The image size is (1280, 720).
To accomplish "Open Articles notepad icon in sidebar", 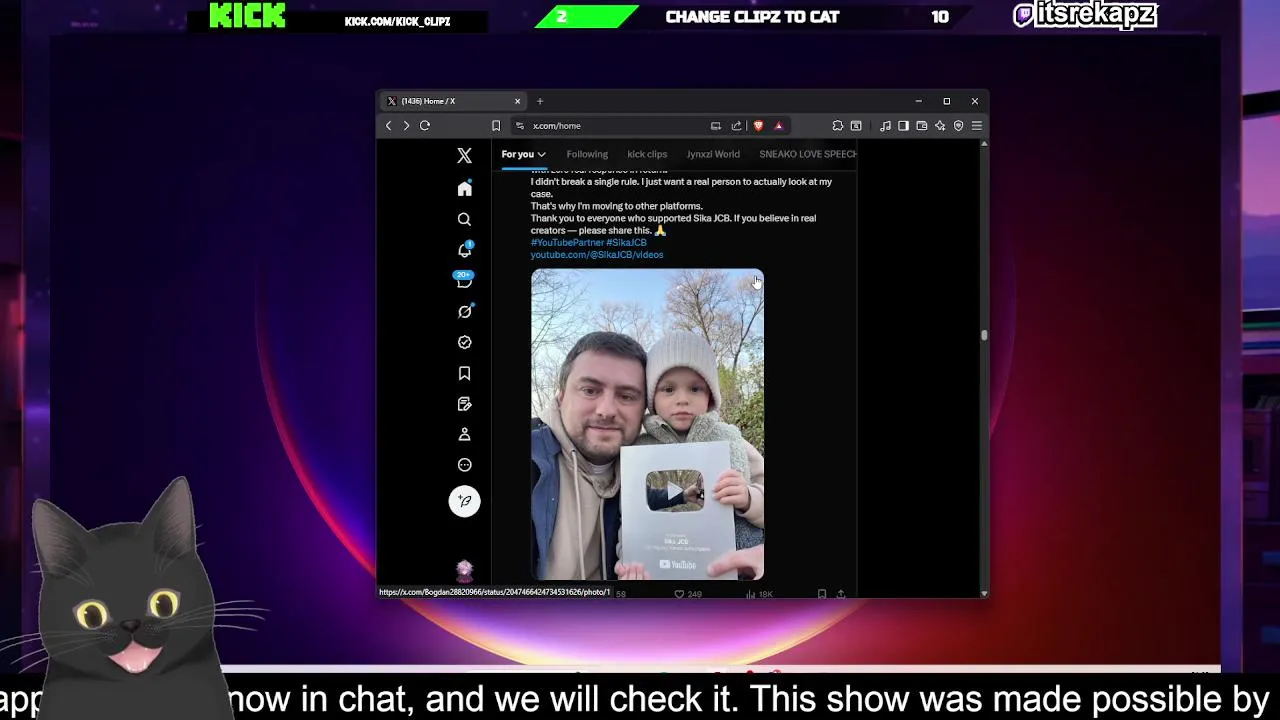I will point(464,404).
